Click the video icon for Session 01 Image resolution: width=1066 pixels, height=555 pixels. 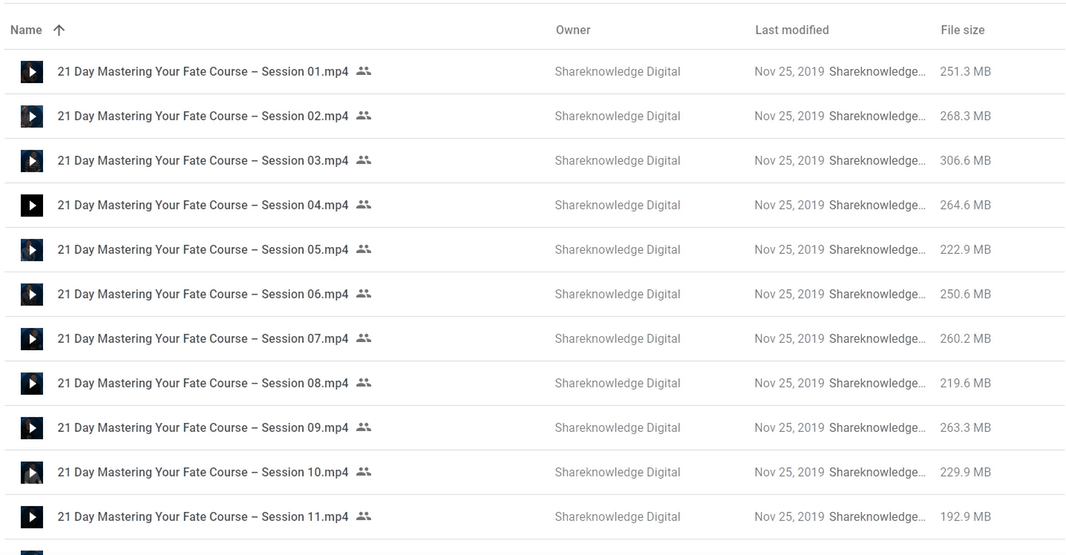[32, 72]
